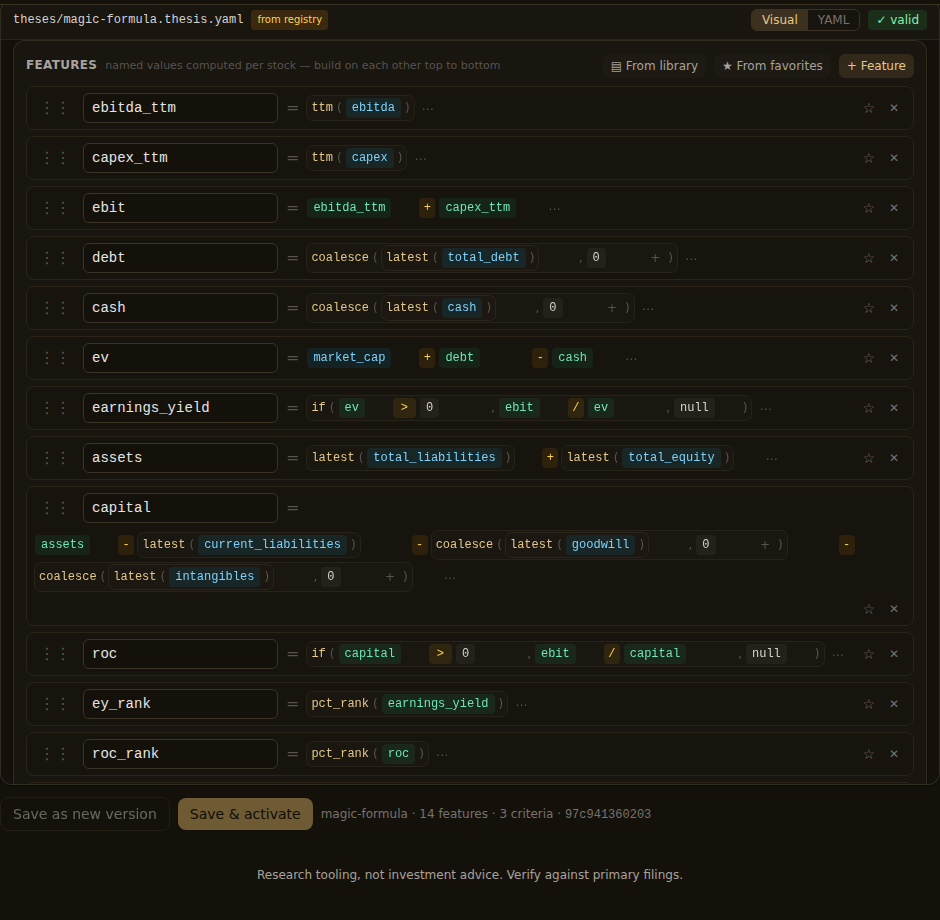Change the minus operator in ev row
The height and width of the screenshot is (920, 940).
coord(540,357)
